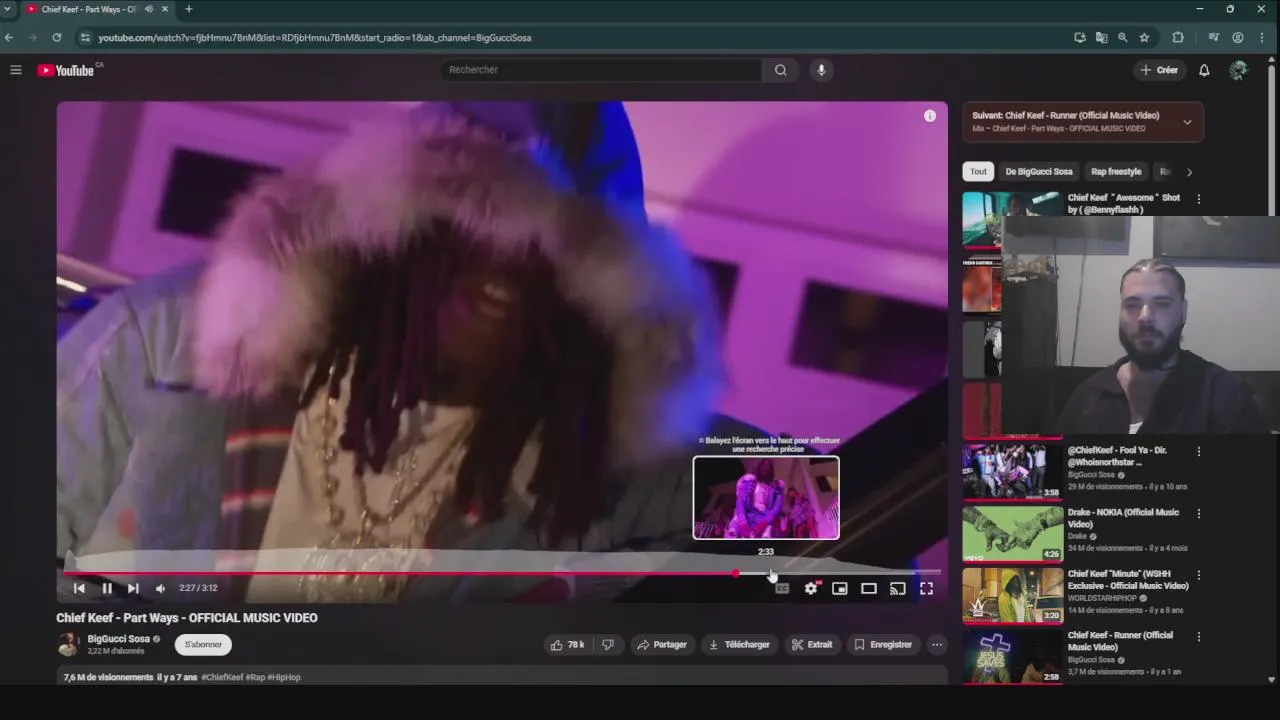This screenshot has height=720, width=1280.
Task: Switch to theater mode
Action: click(x=869, y=588)
